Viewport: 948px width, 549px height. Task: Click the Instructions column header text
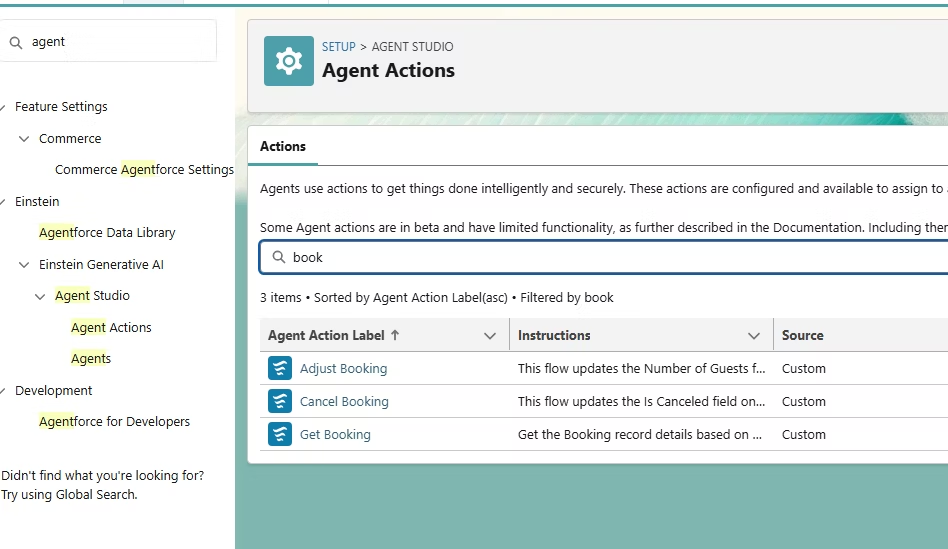(x=554, y=335)
